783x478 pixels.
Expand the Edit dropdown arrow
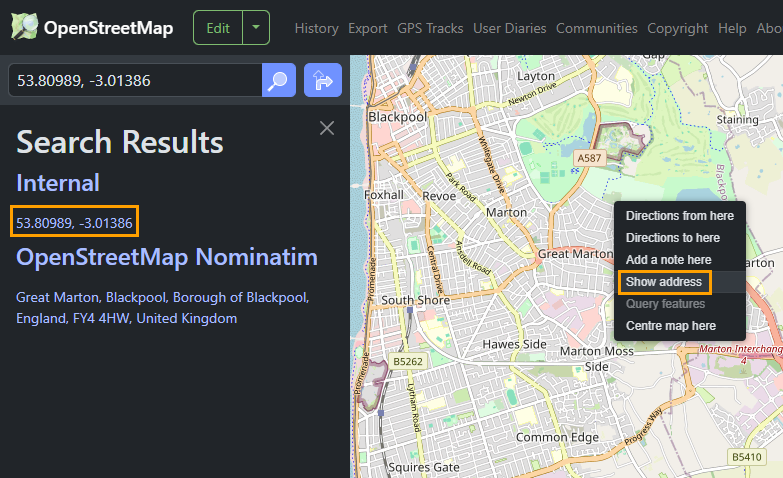256,27
